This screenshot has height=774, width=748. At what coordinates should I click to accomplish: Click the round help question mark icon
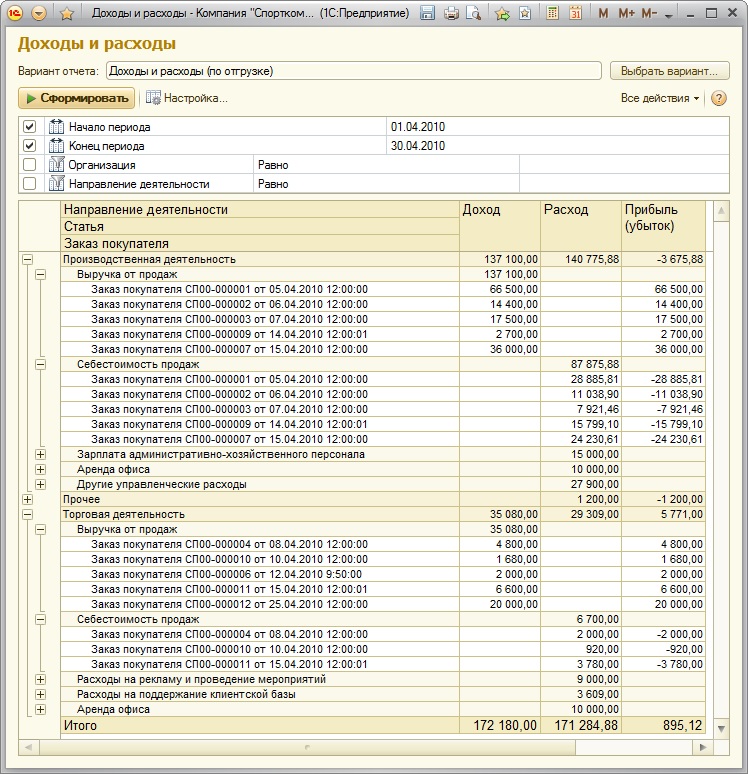point(718,98)
